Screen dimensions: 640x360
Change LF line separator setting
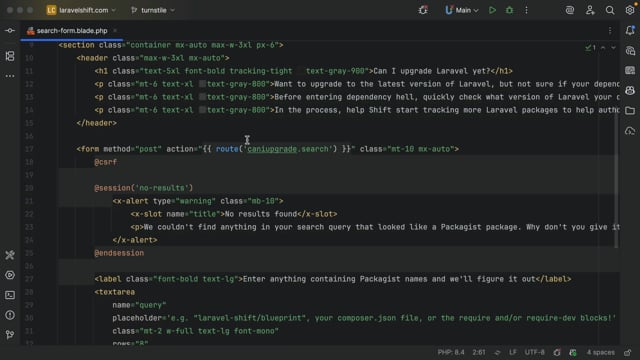coord(513,352)
